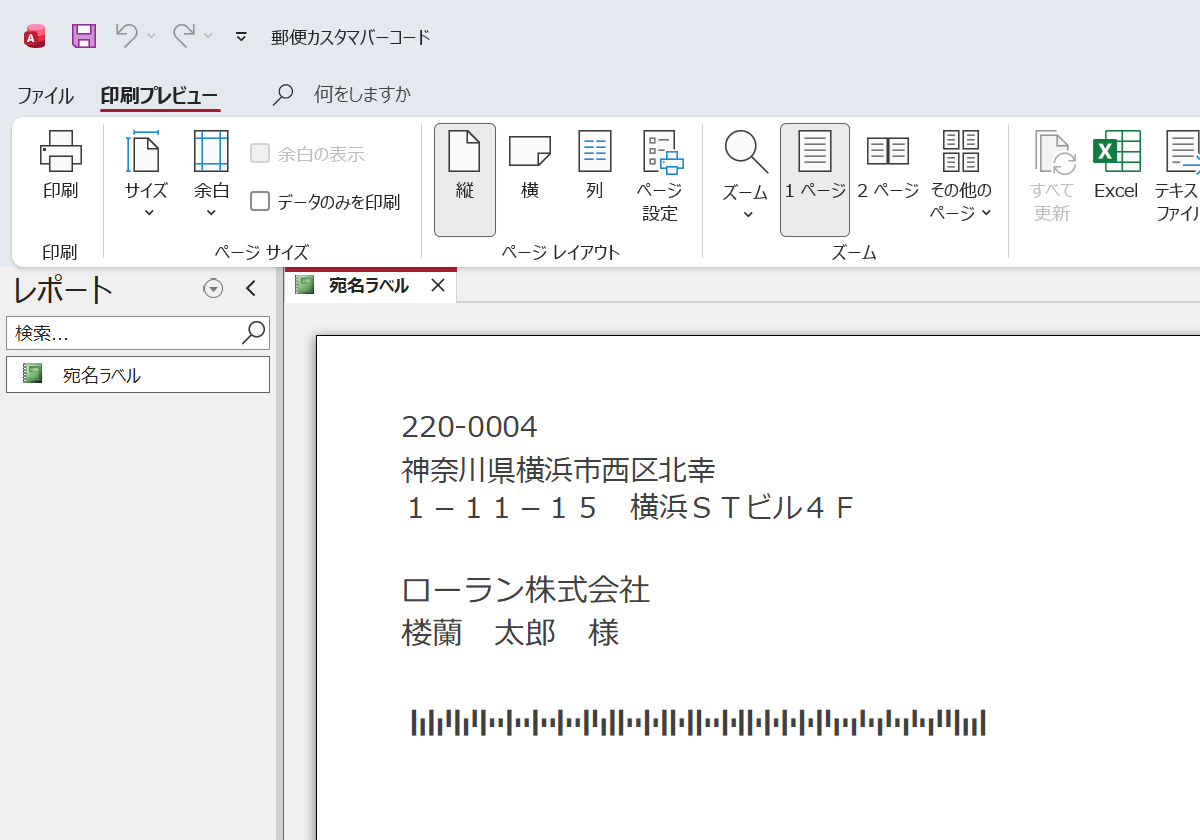This screenshot has height=840, width=1200.
Task: Open その他のページ dropdown
Action: coord(961,176)
